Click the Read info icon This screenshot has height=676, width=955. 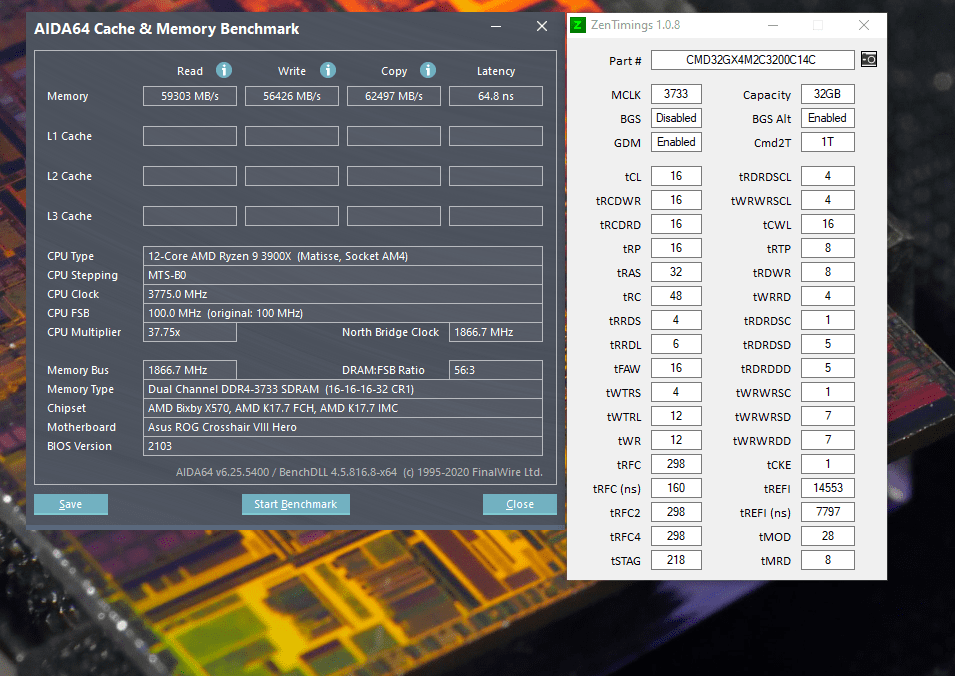224,70
